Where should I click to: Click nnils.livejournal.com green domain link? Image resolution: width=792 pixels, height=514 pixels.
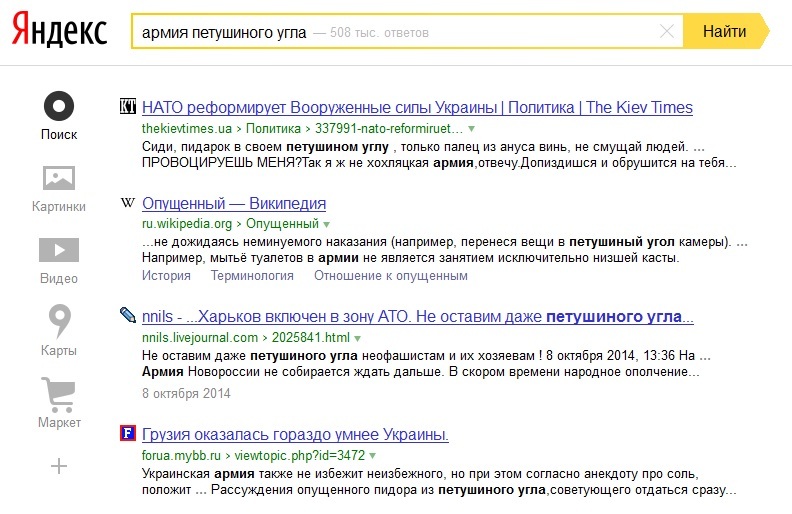tap(200, 337)
